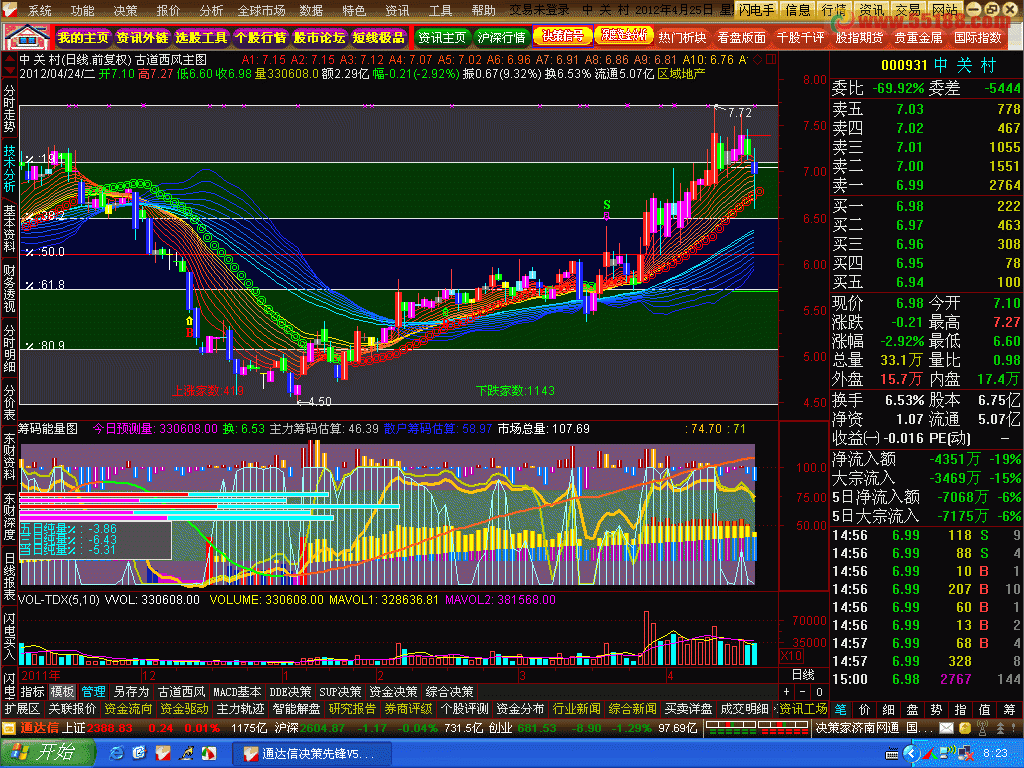The image size is (1024, 768).
Task: Click the house home icon
Action: (x=26, y=37)
